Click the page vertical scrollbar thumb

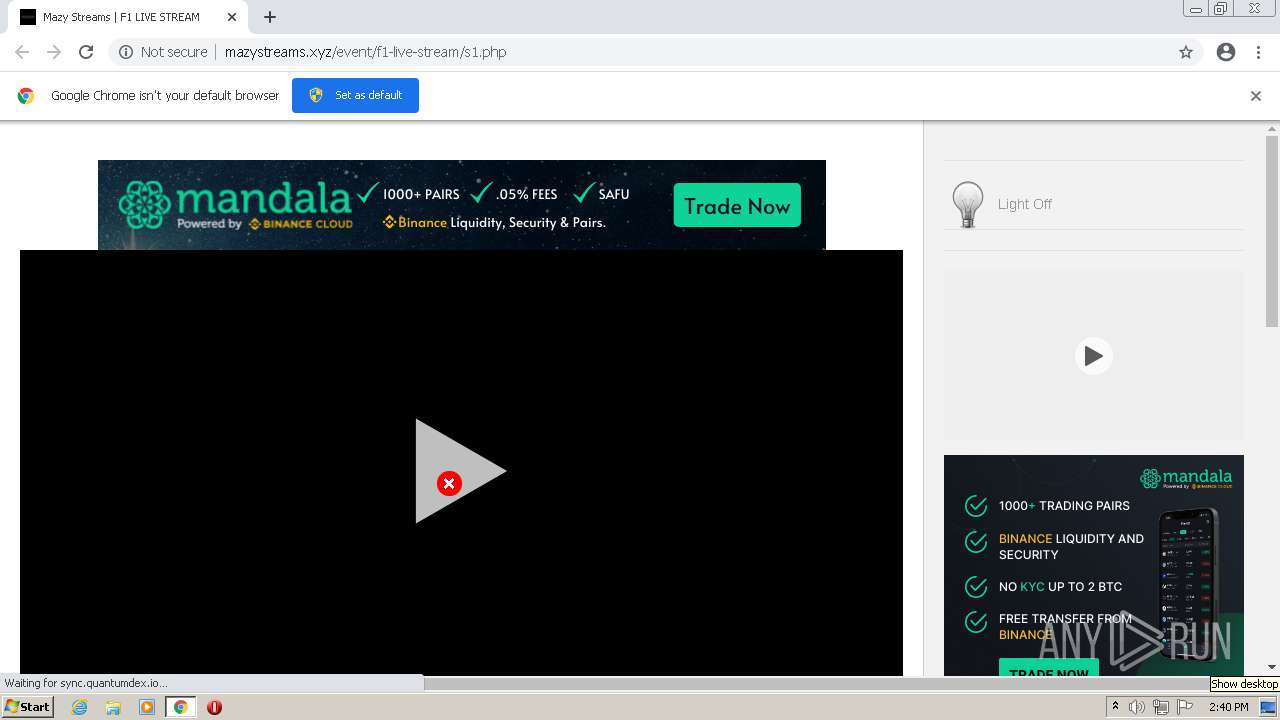pyautogui.click(x=1272, y=231)
